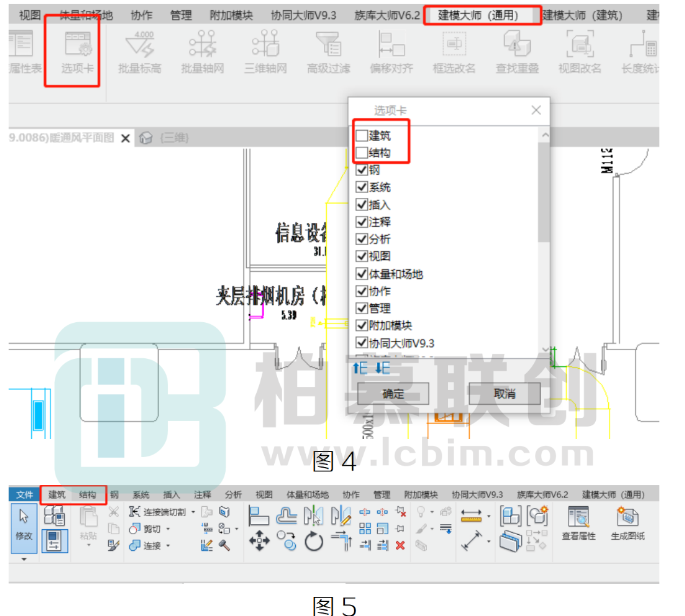This screenshot has height=616, width=685.
Task: Uncheck the 钢 checkbox
Action: pos(361,170)
